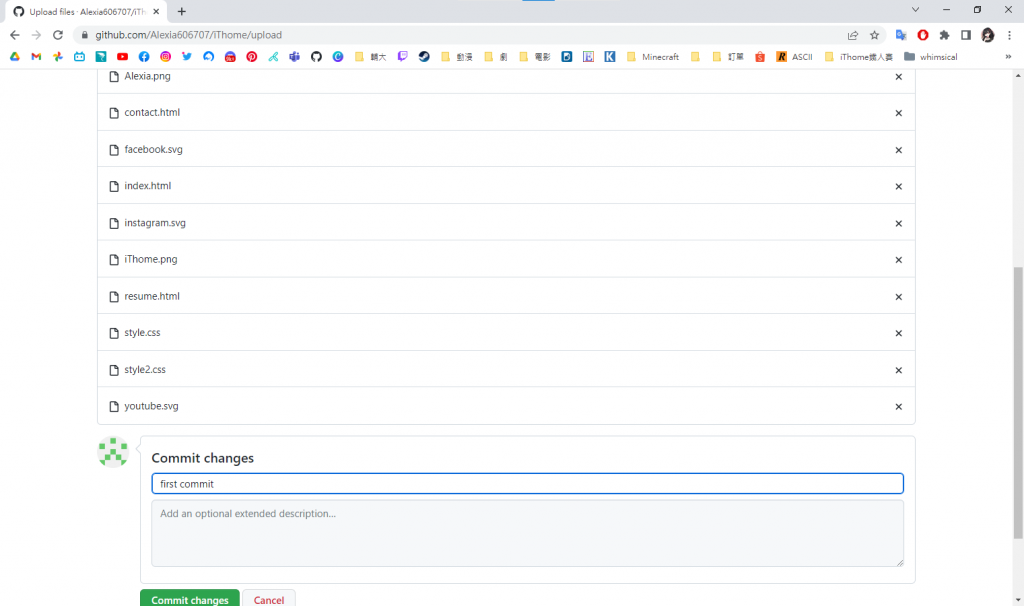Open the Chrome profile avatar
The width and height of the screenshot is (1024, 606).
[987, 35]
